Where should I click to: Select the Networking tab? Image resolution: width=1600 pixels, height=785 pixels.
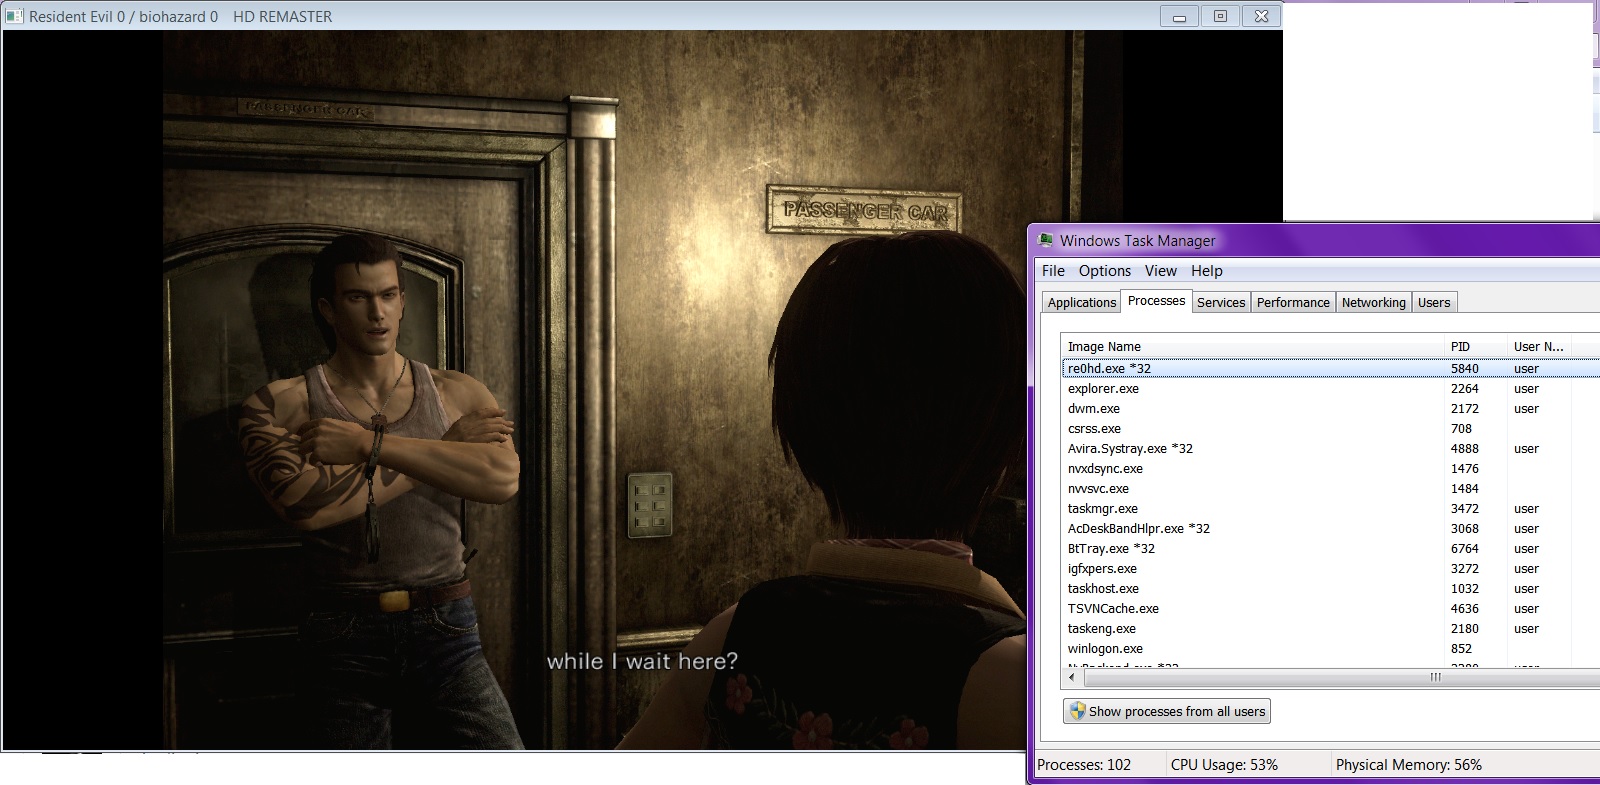pos(1373,303)
